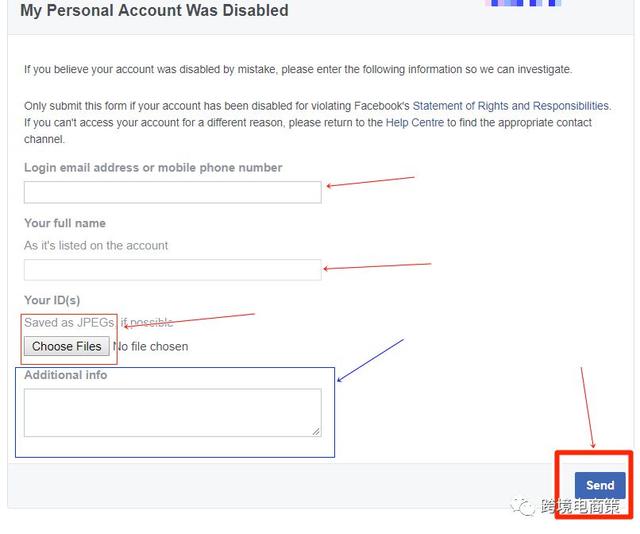Click the "If you believe your account was disabled" paragraph
The image size is (640, 534).
(298, 70)
